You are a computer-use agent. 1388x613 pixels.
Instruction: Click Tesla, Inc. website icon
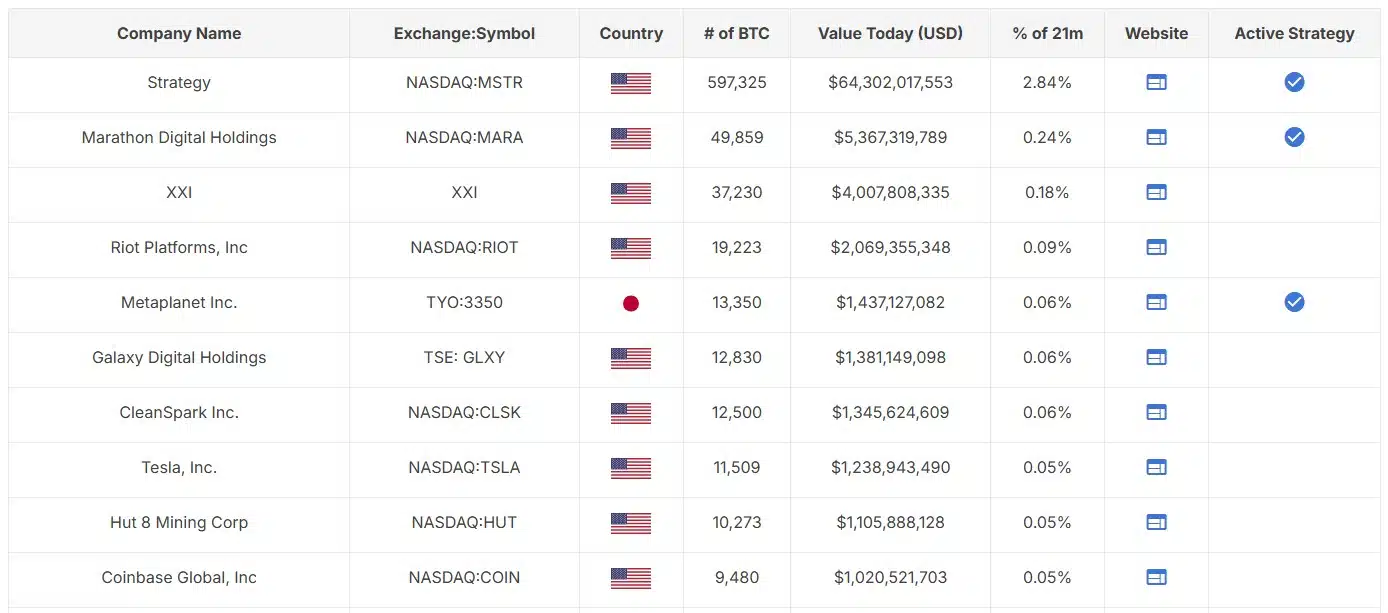(1156, 467)
